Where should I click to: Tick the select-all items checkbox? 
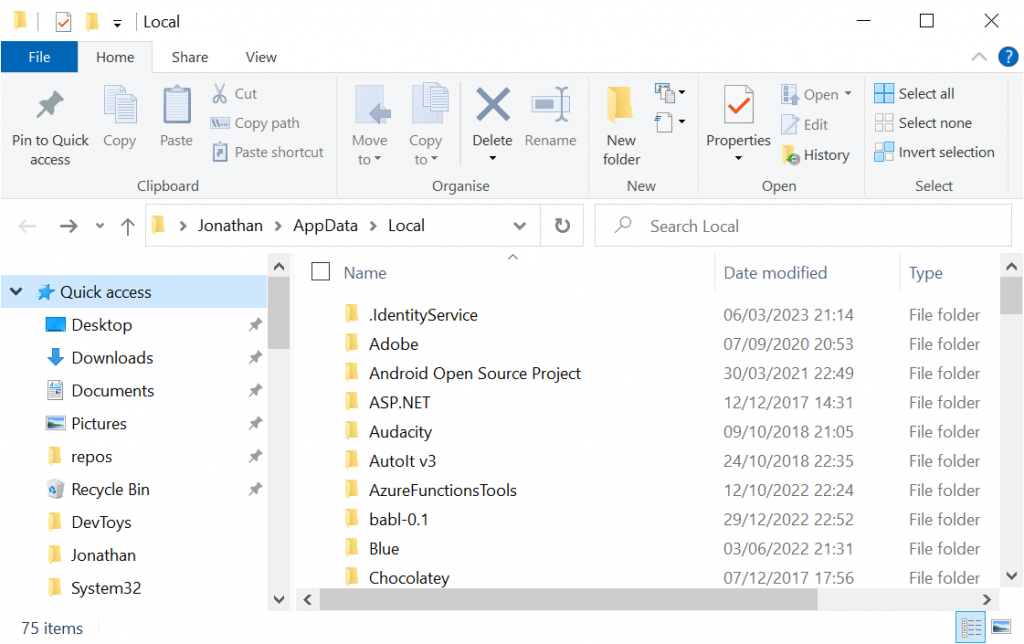(320, 271)
